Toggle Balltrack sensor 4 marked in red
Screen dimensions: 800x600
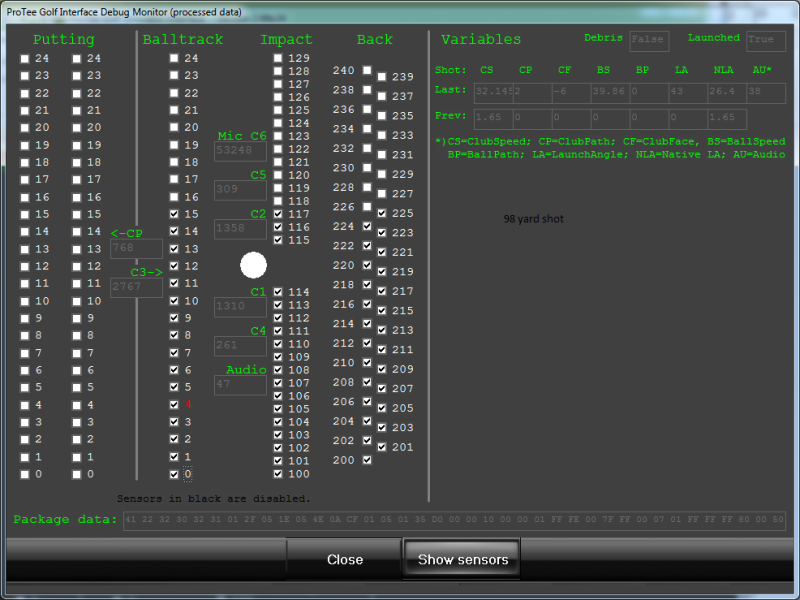click(175, 405)
